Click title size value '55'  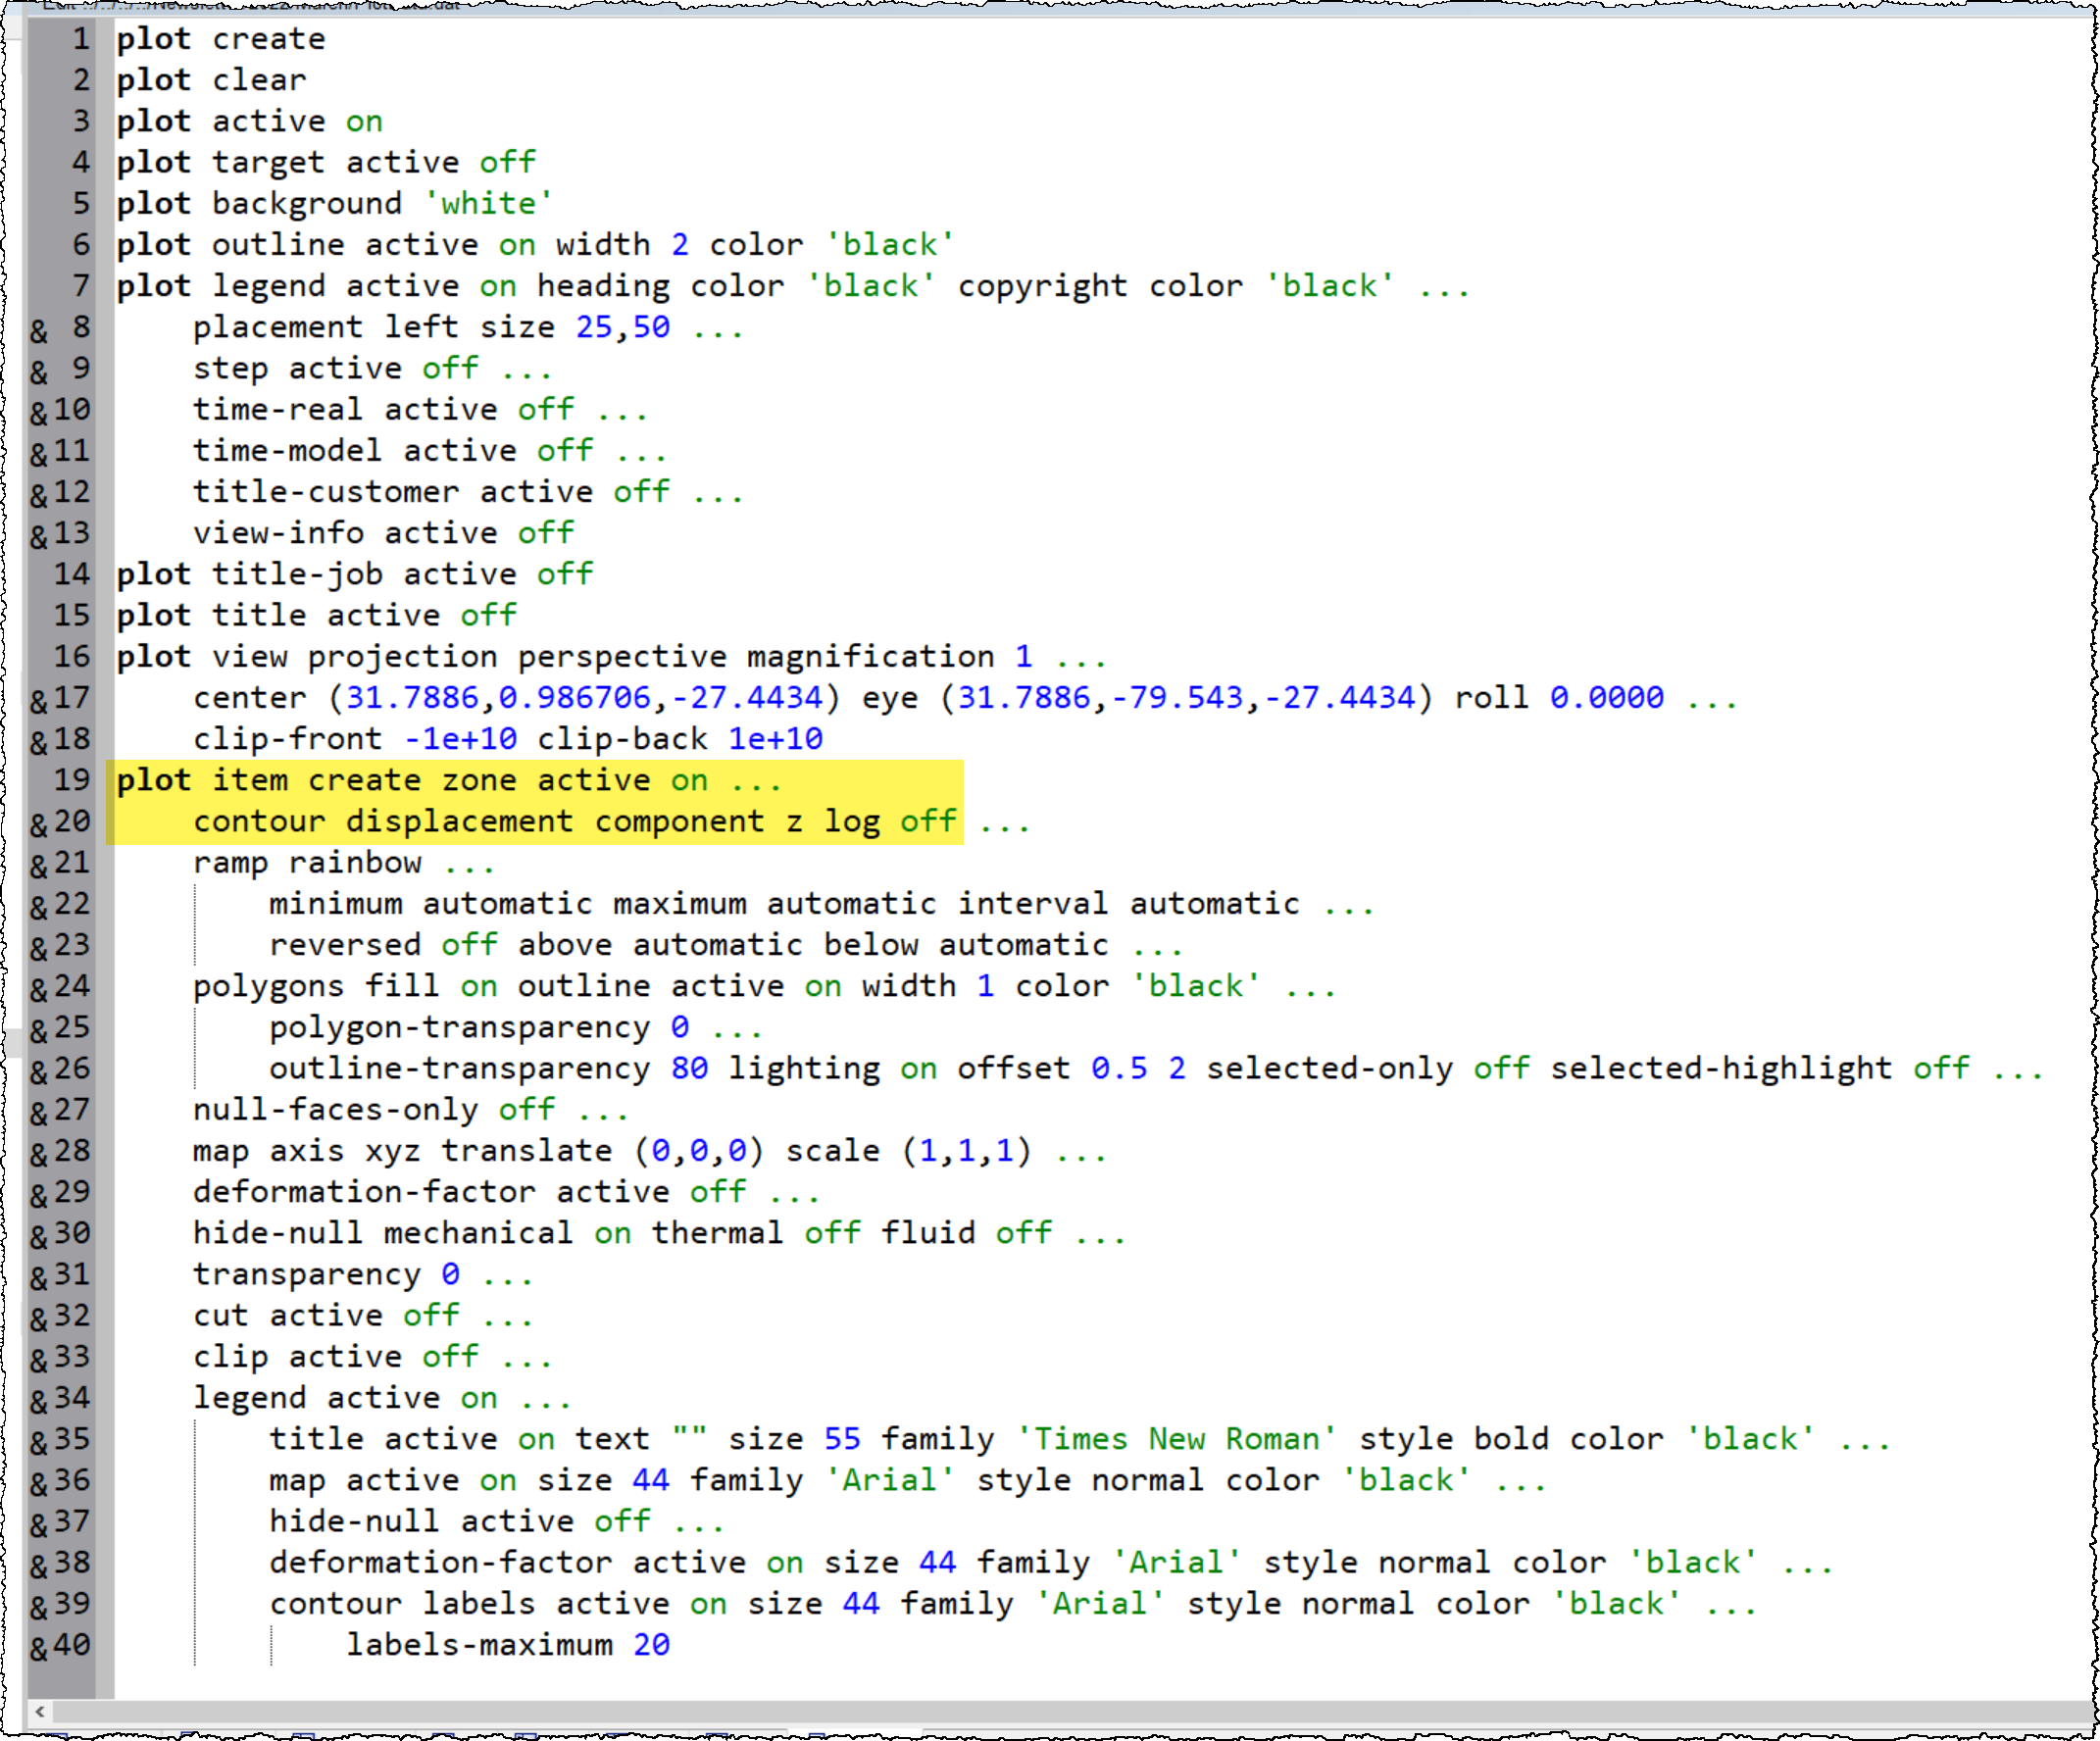pos(842,1438)
